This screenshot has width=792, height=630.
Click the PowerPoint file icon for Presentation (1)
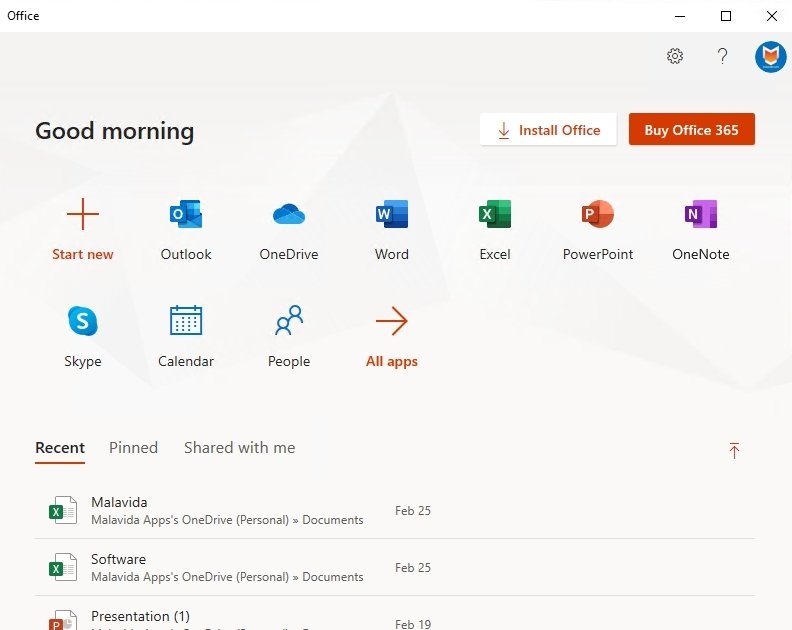tap(63, 620)
